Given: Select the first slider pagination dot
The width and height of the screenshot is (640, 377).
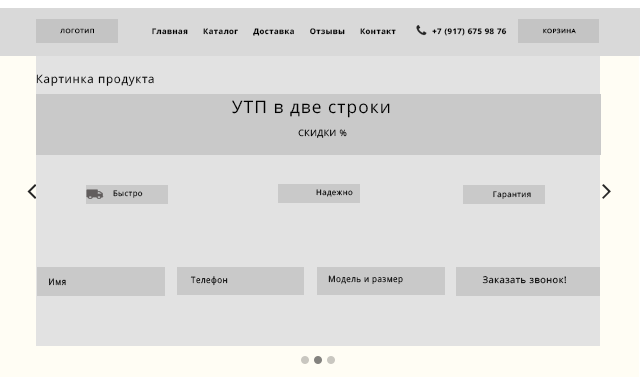Looking at the screenshot, I should click(305, 360).
